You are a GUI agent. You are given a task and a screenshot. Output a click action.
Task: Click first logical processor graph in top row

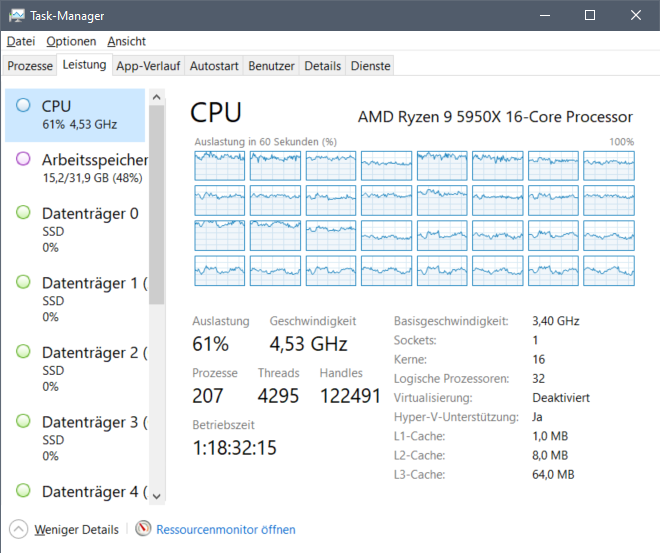point(219,166)
